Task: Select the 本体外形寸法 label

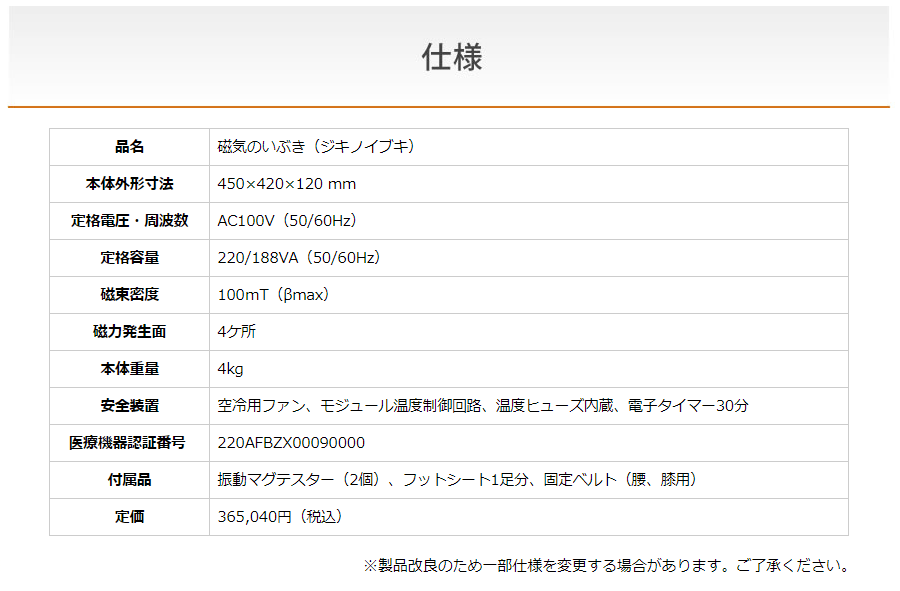Action: click(130, 184)
